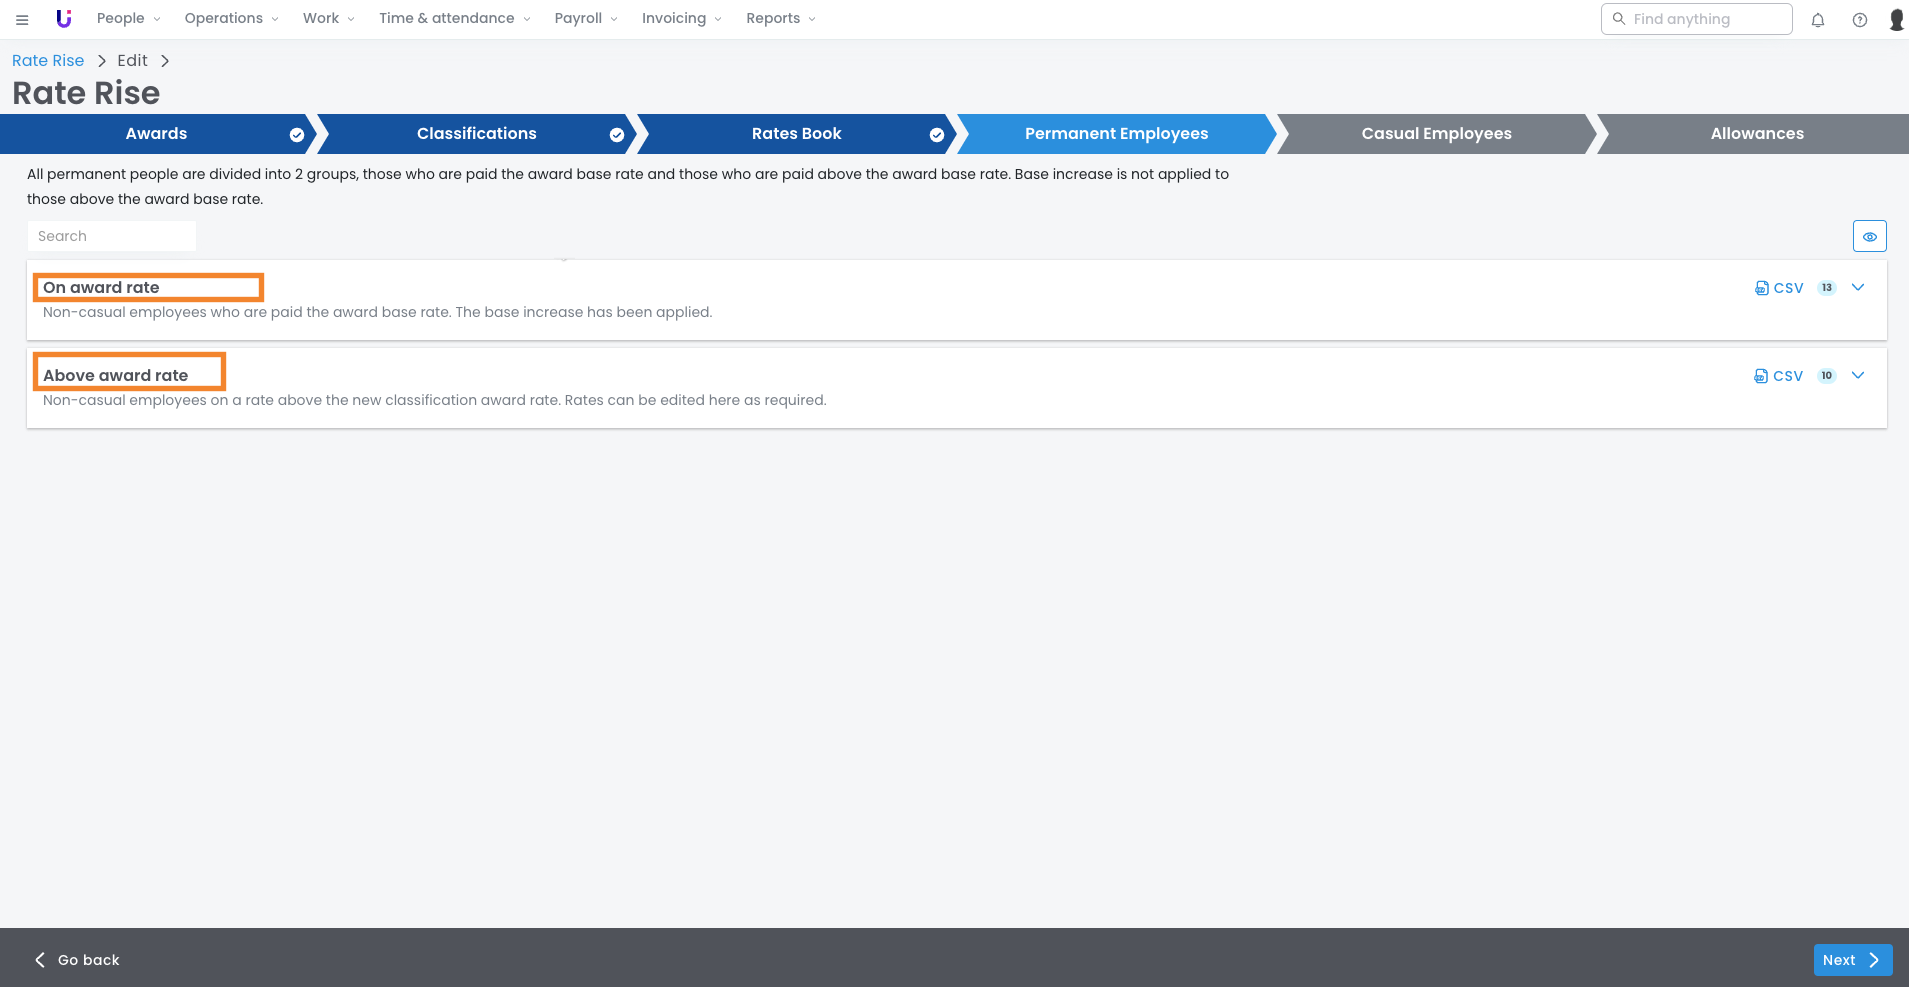Open the help question mark icon
The width and height of the screenshot is (1909, 987).
(1859, 20)
